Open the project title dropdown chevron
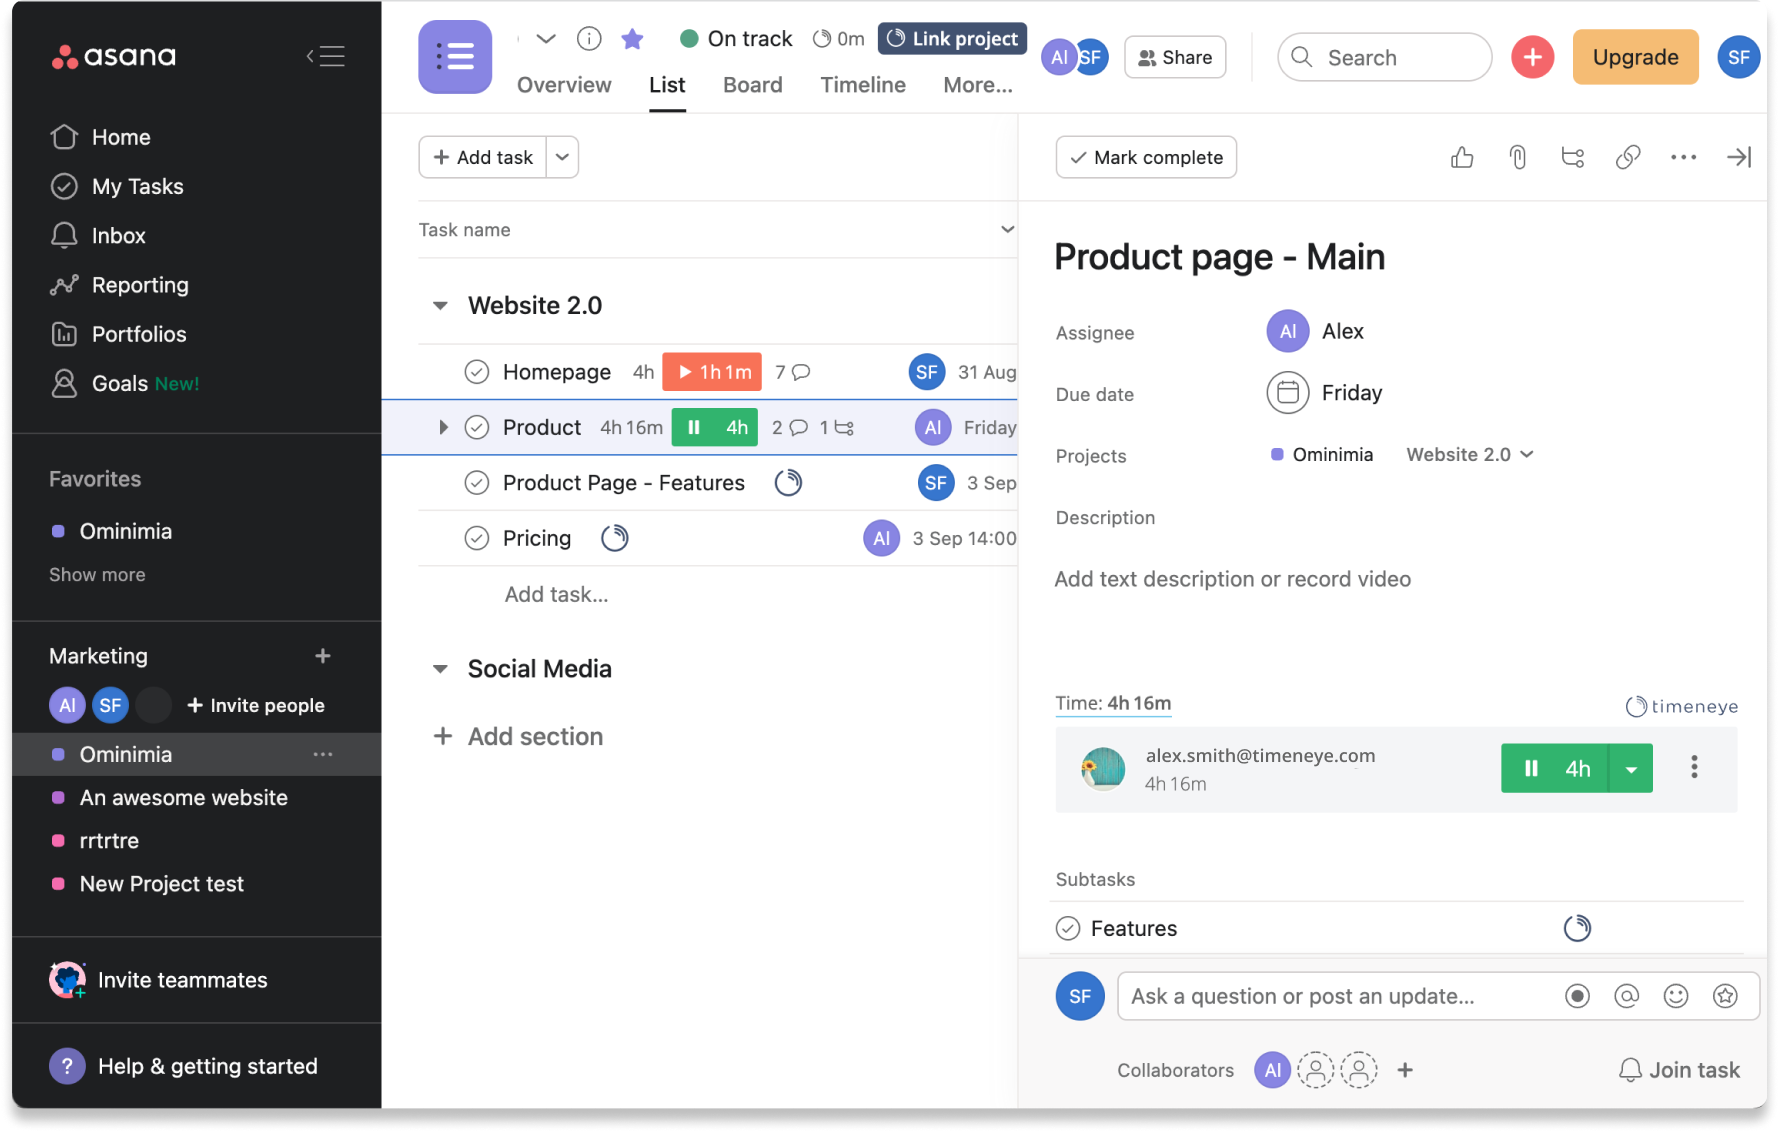The image size is (1779, 1133). (545, 39)
